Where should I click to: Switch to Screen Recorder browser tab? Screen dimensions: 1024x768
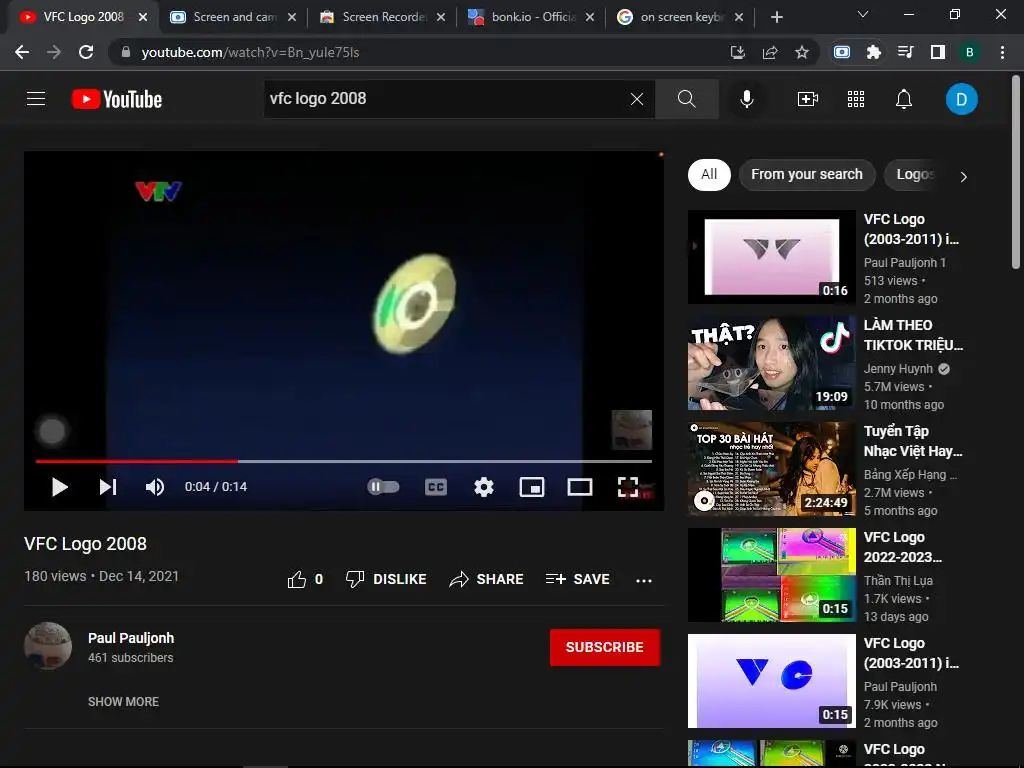coord(383,17)
